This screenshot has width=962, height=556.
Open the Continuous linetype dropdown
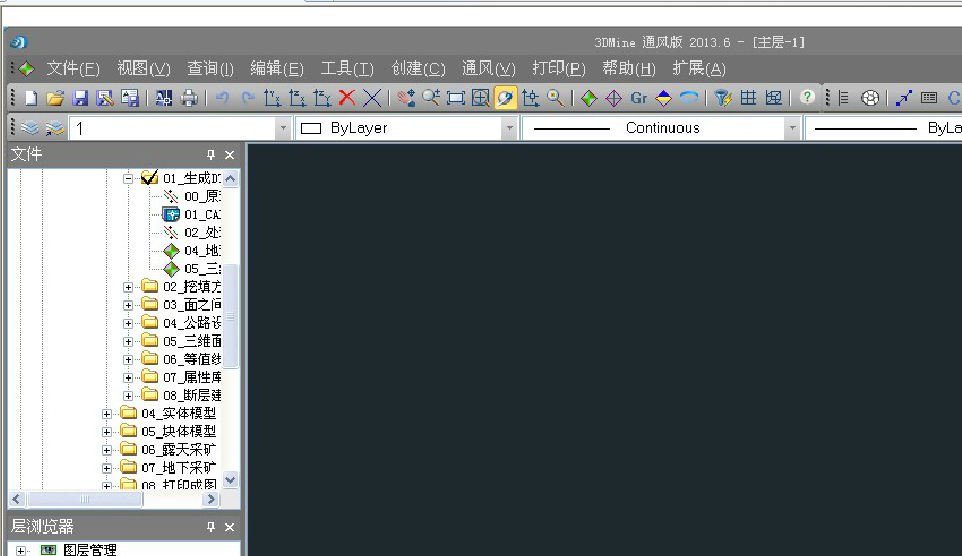pos(792,128)
